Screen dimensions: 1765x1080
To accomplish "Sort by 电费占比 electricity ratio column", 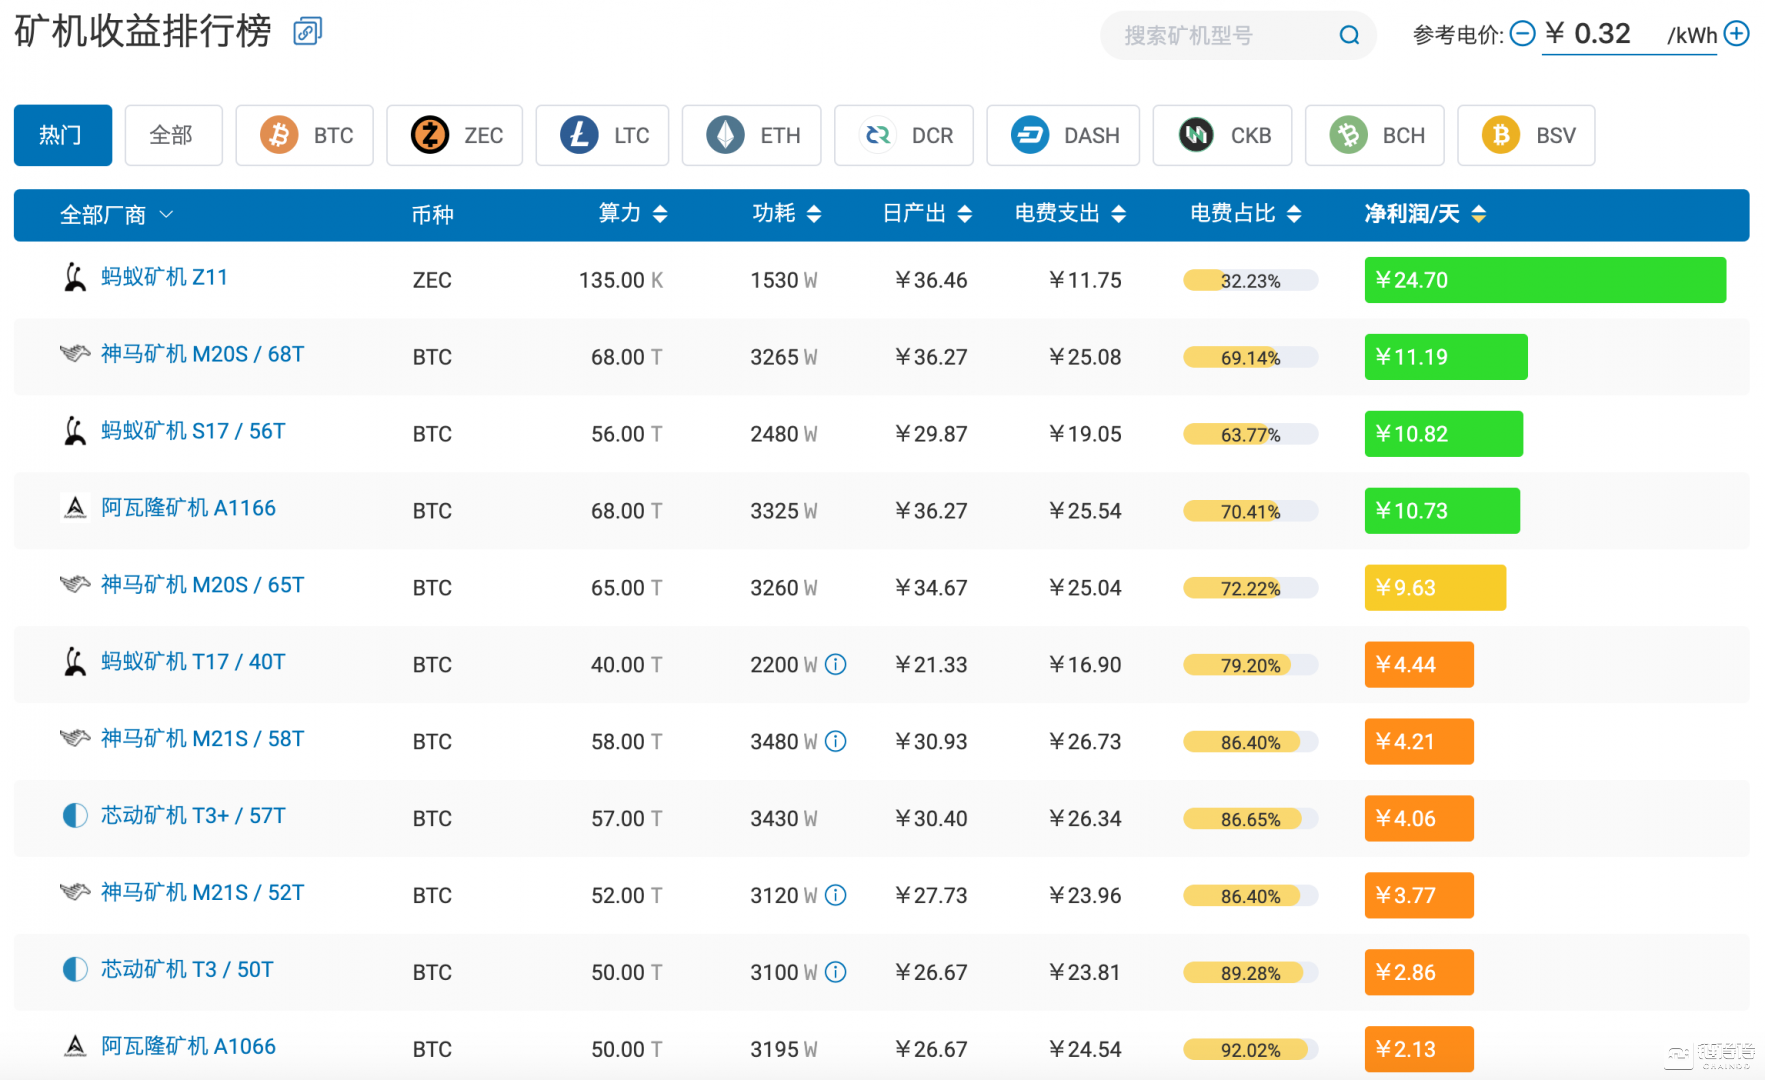I will pos(1245,214).
